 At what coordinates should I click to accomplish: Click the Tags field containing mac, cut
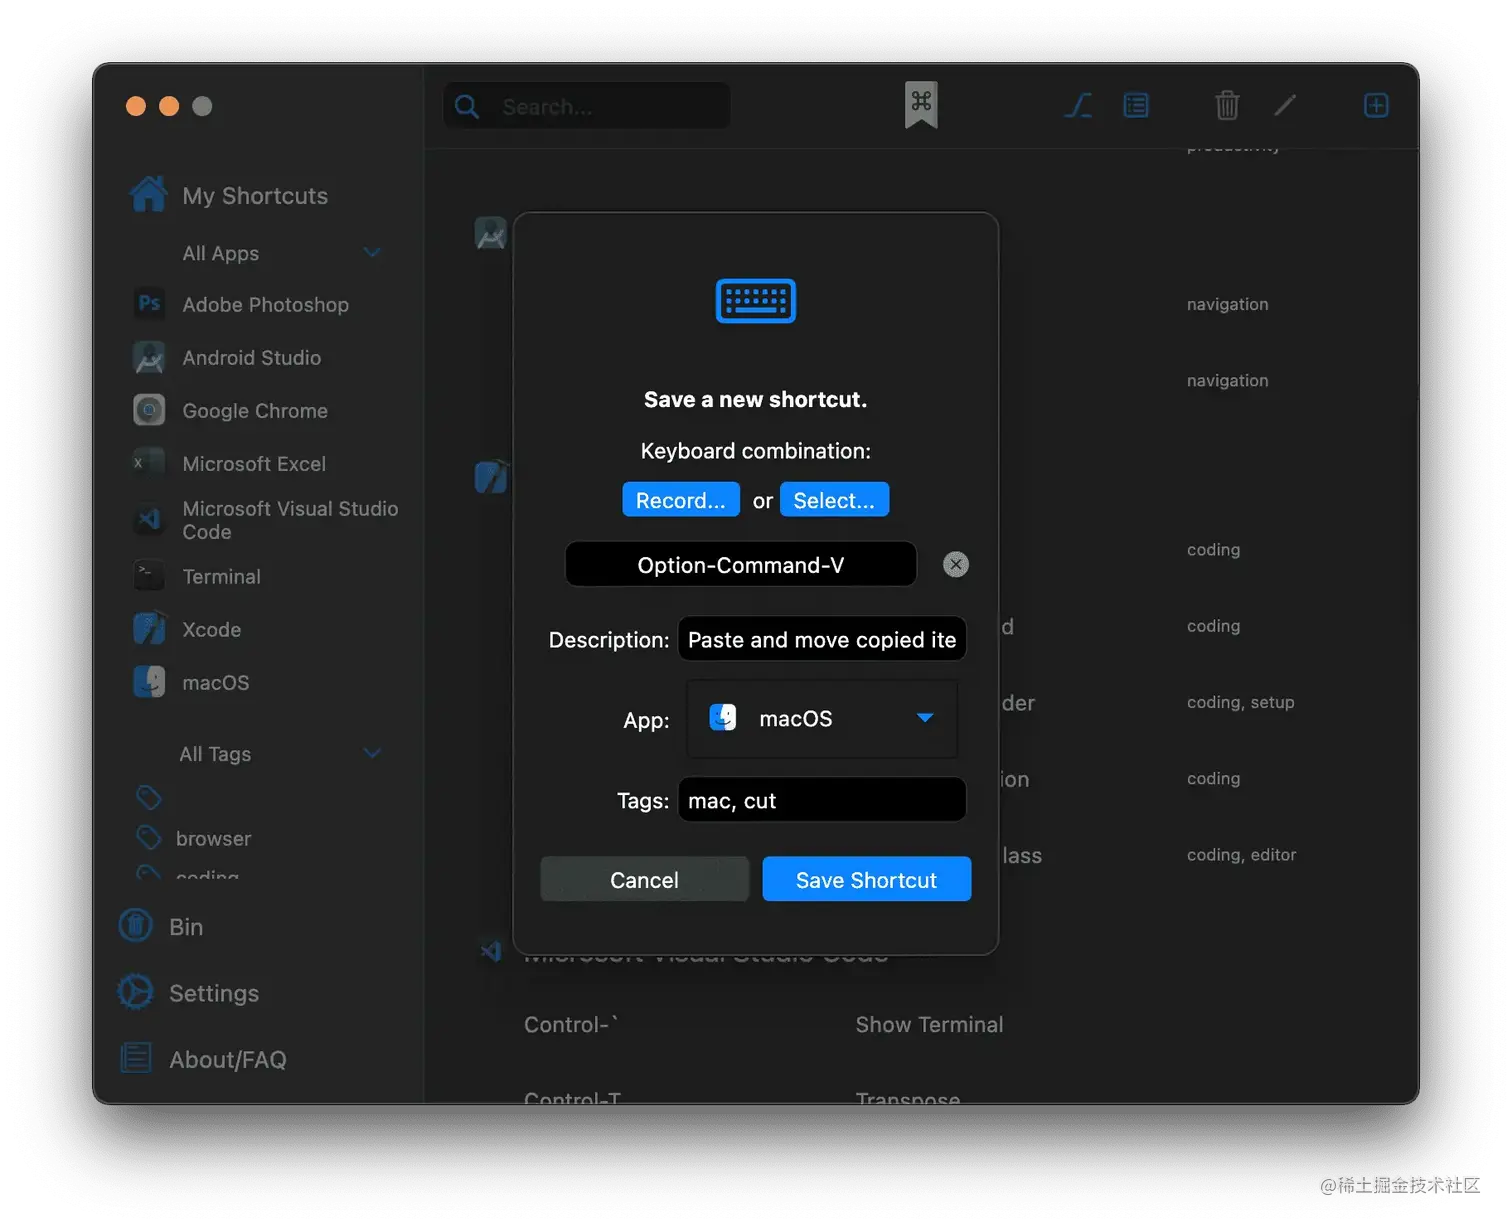[822, 800]
